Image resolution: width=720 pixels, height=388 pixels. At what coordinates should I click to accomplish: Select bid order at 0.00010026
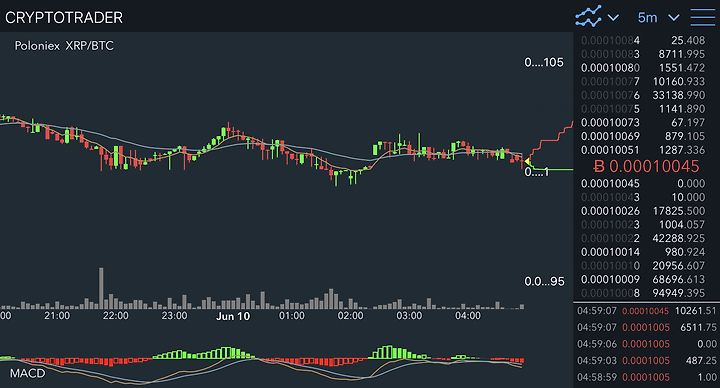click(x=643, y=211)
